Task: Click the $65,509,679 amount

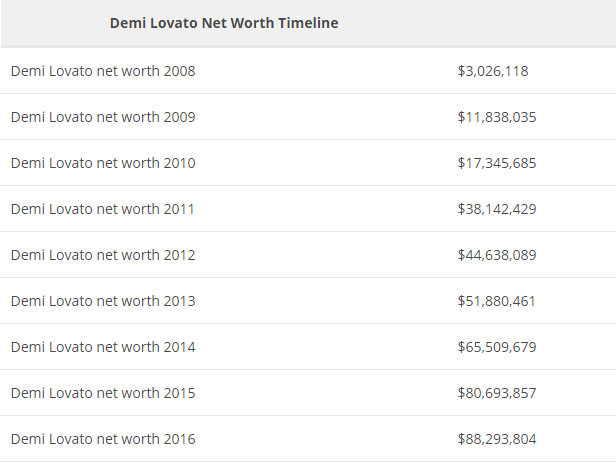Action: point(497,347)
